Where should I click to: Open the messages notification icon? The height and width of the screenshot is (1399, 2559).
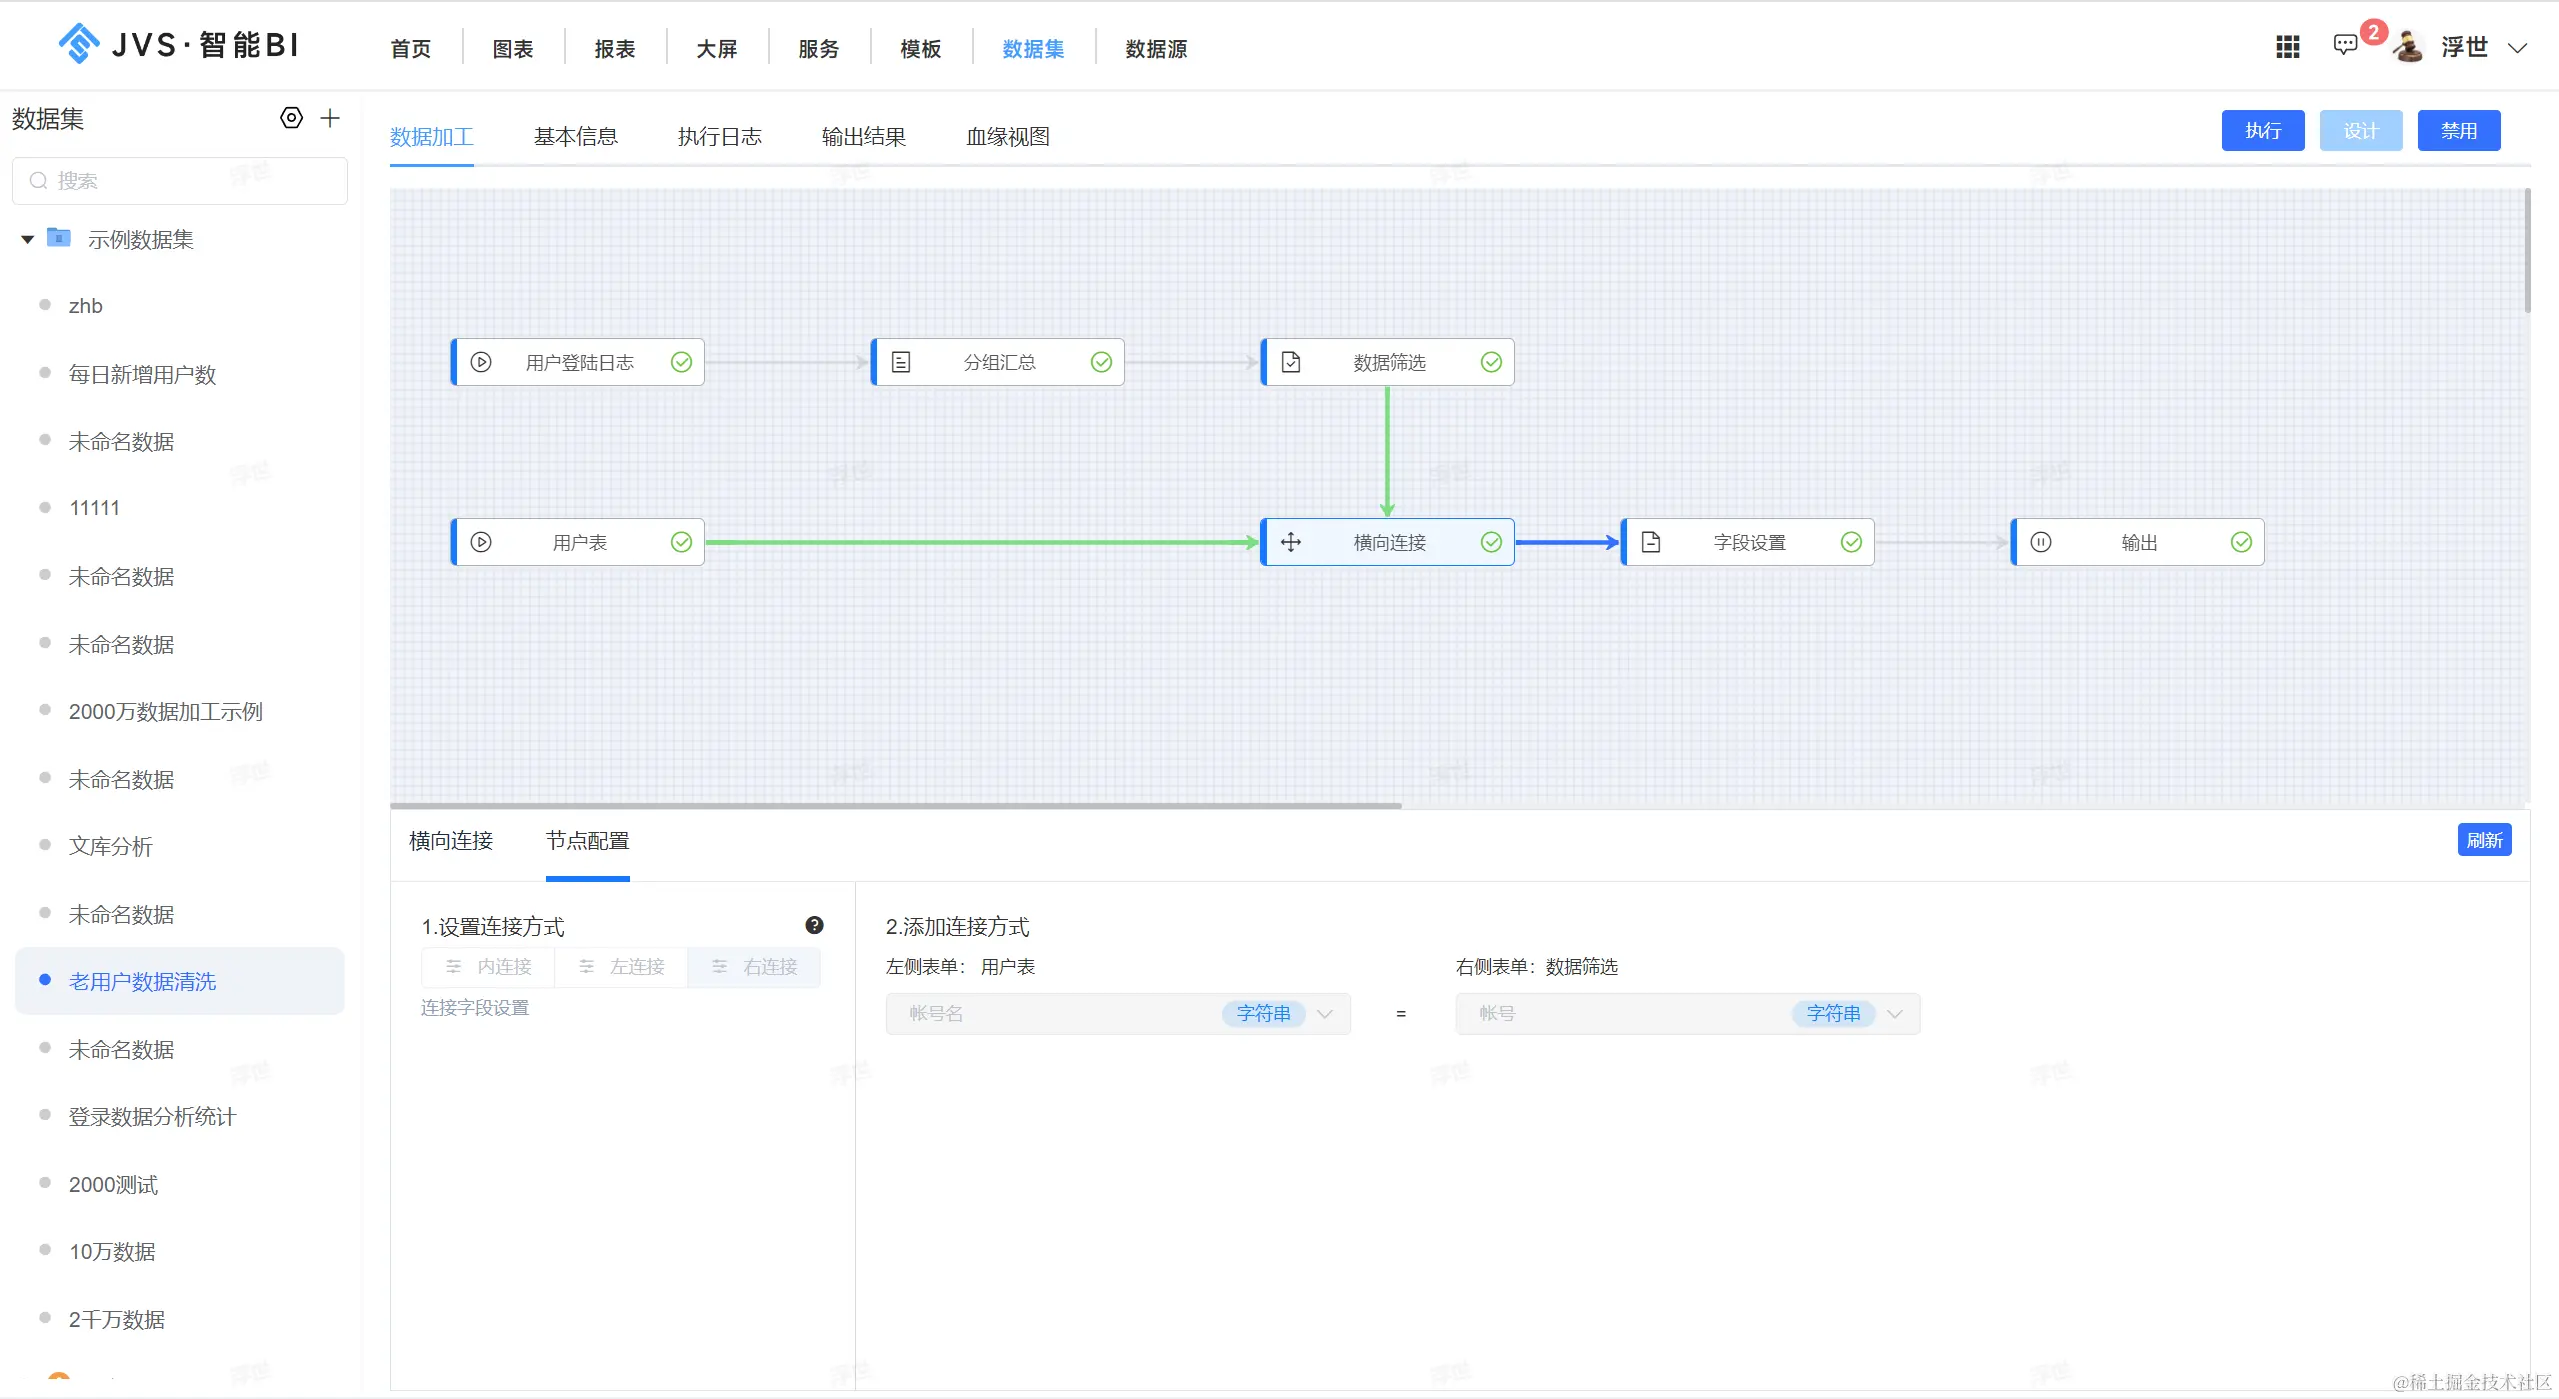(2345, 45)
